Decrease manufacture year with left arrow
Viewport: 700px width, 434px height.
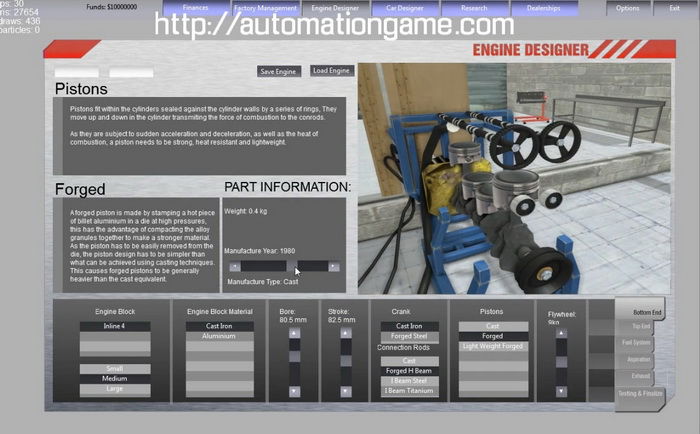235,267
